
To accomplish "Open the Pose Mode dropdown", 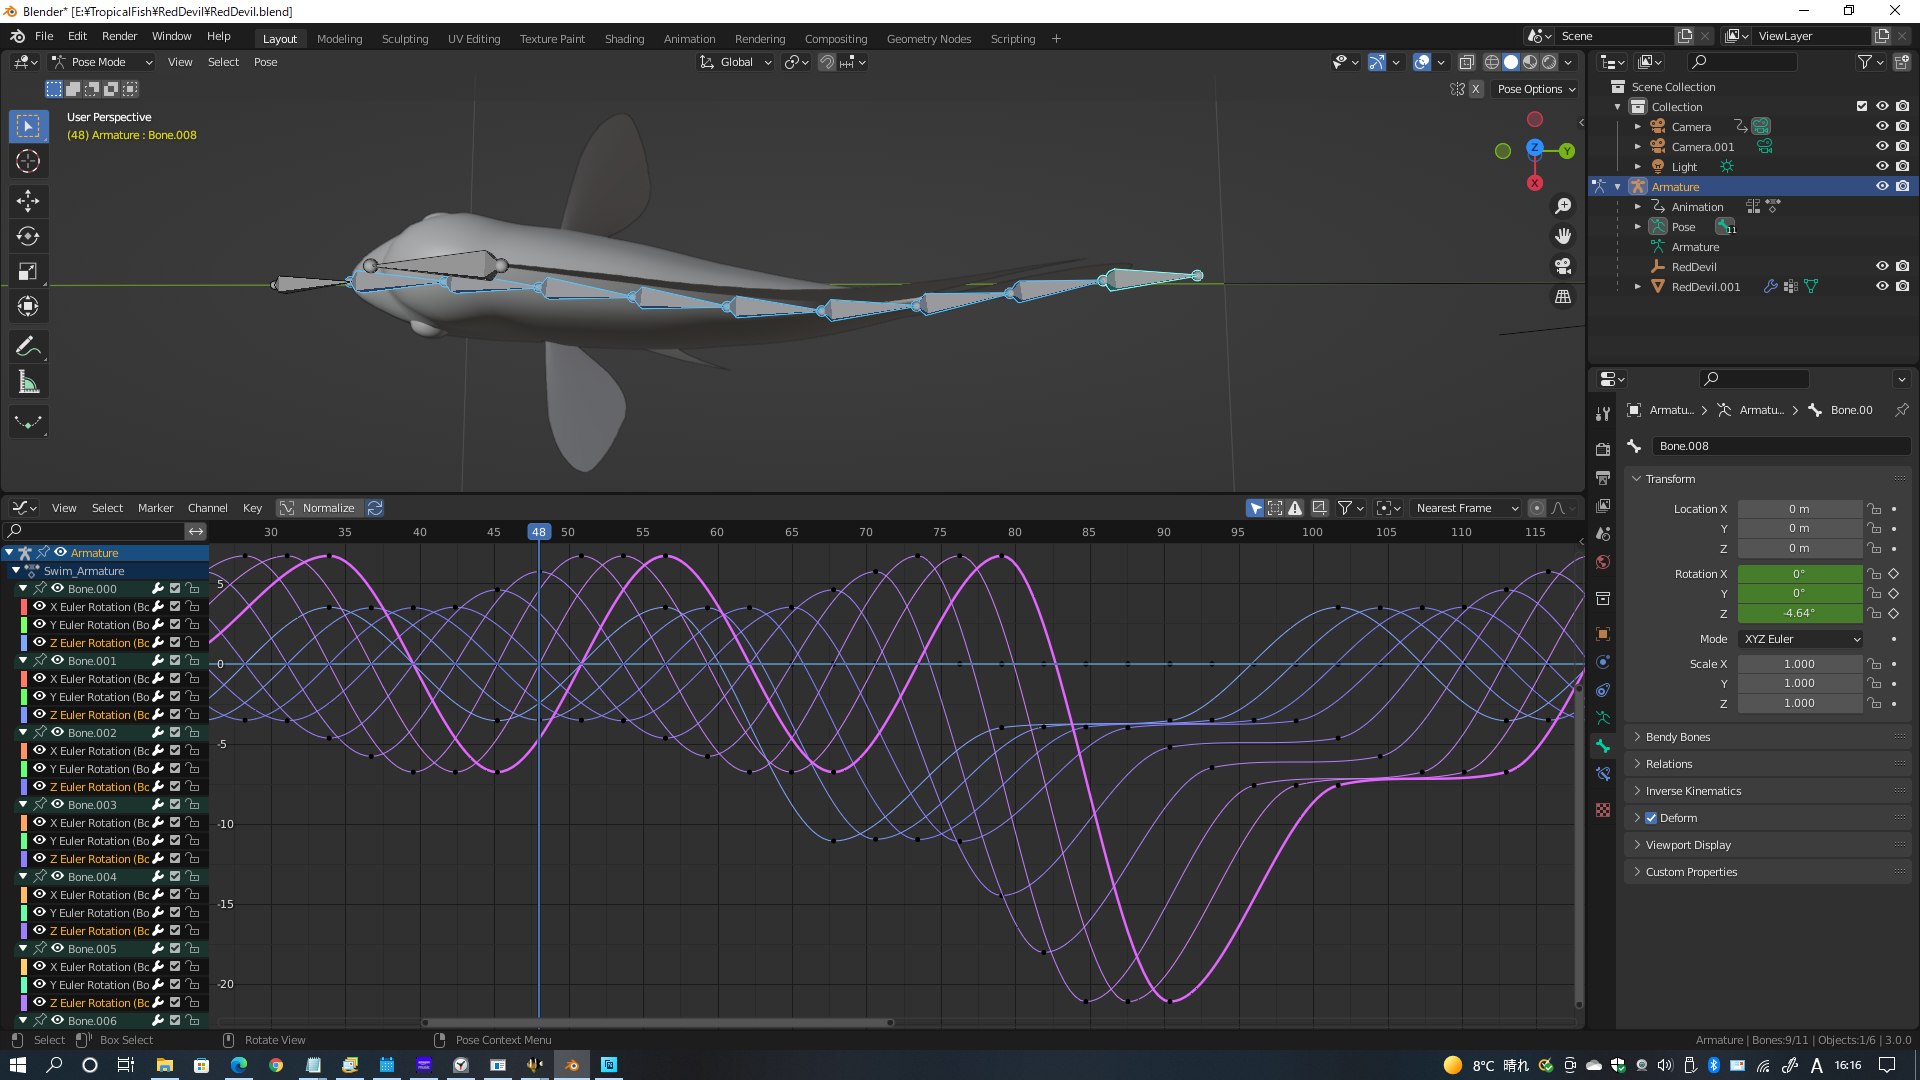I will point(102,62).
